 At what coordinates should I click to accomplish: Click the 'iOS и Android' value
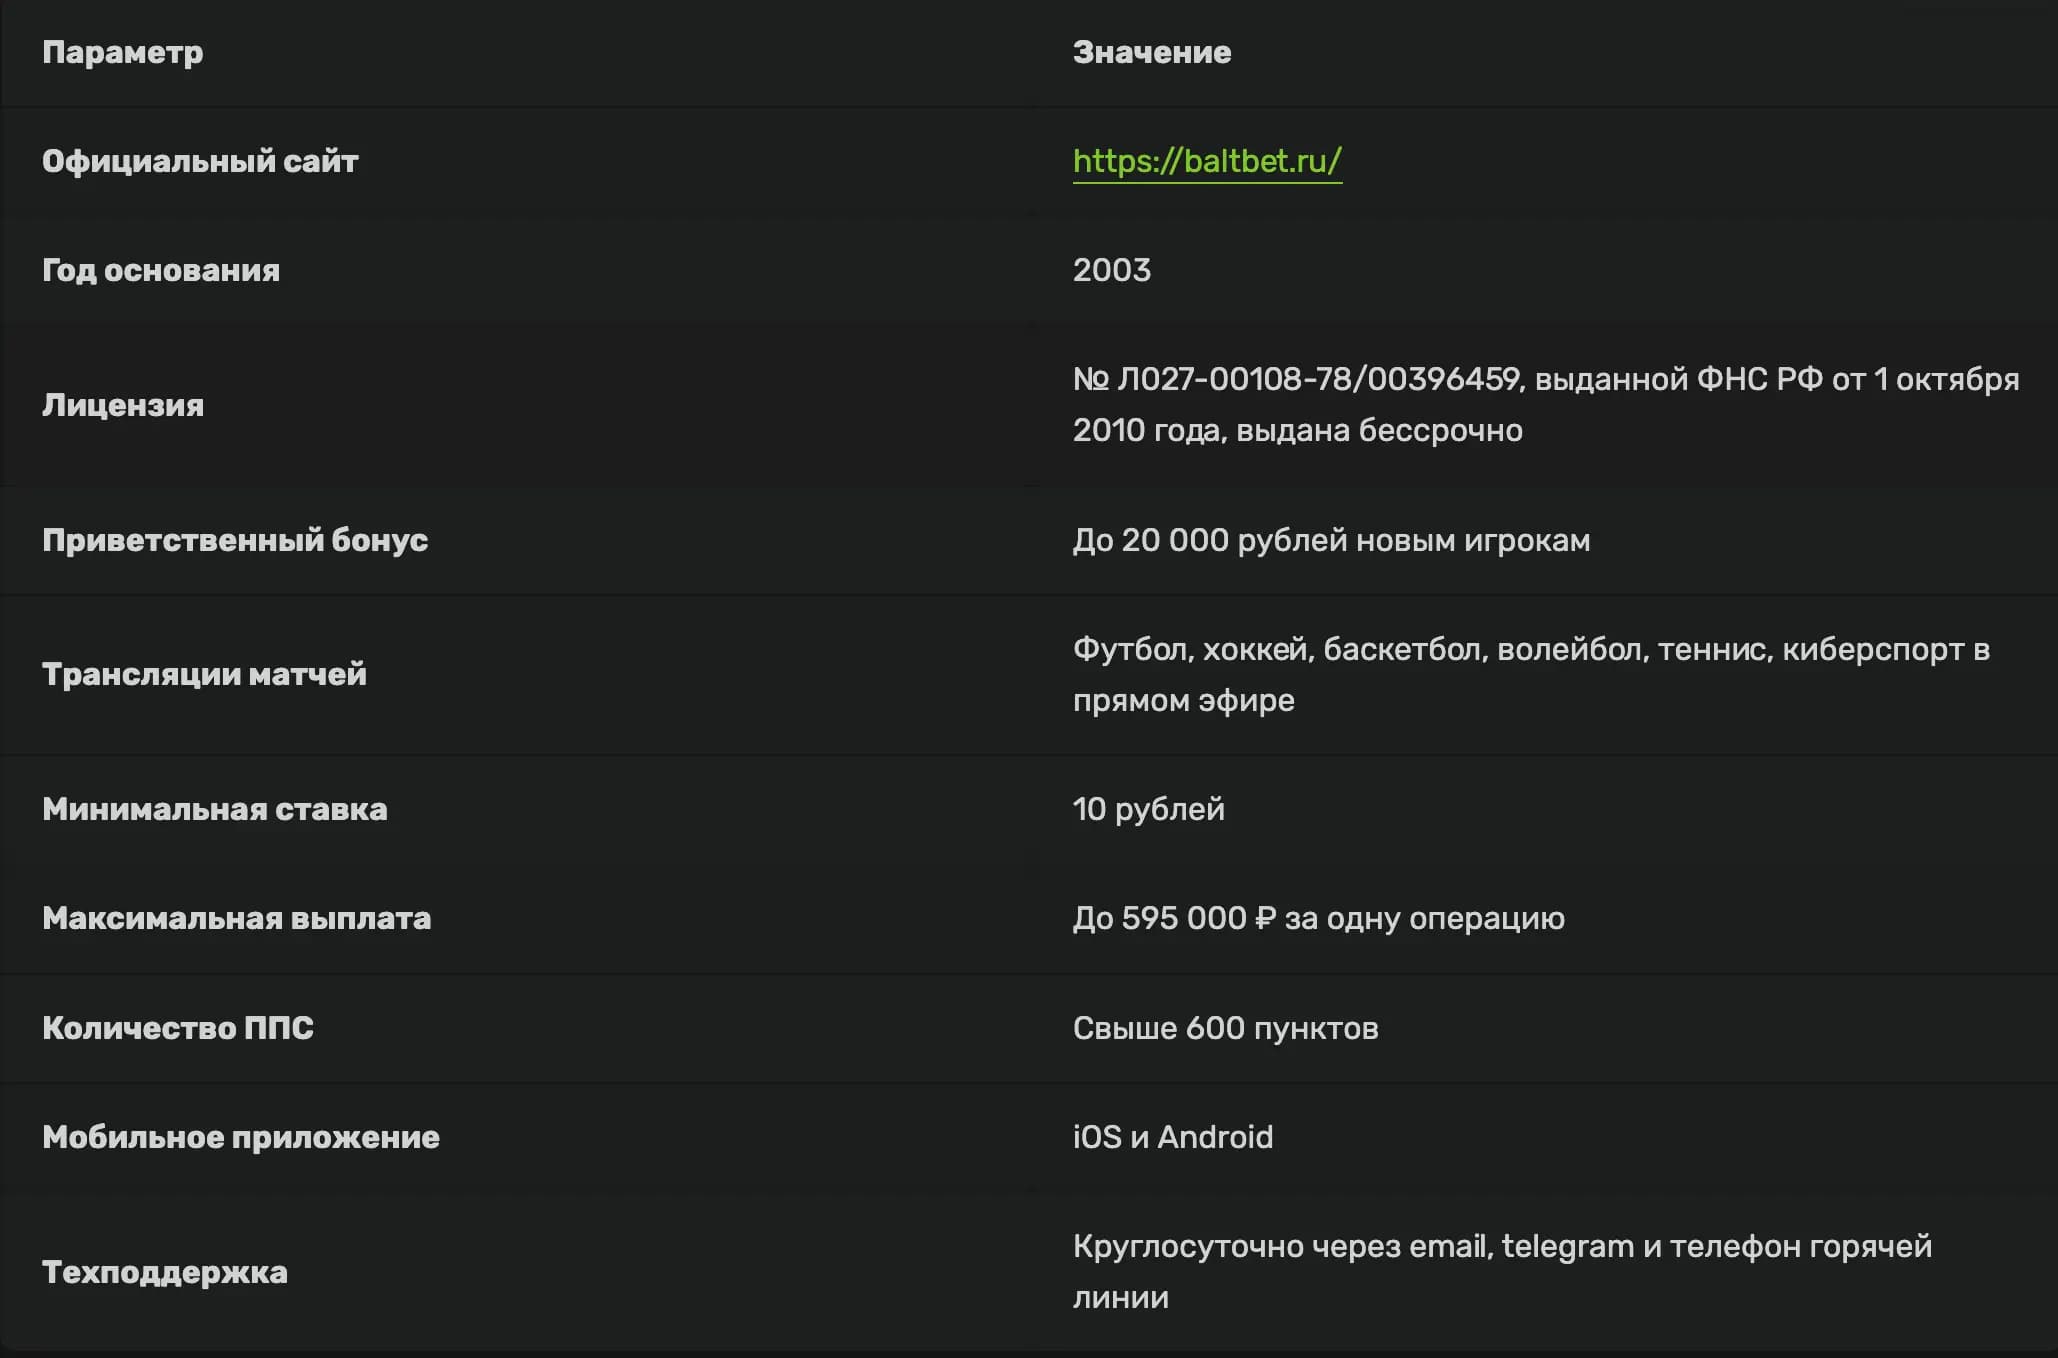pos(1173,1137)
